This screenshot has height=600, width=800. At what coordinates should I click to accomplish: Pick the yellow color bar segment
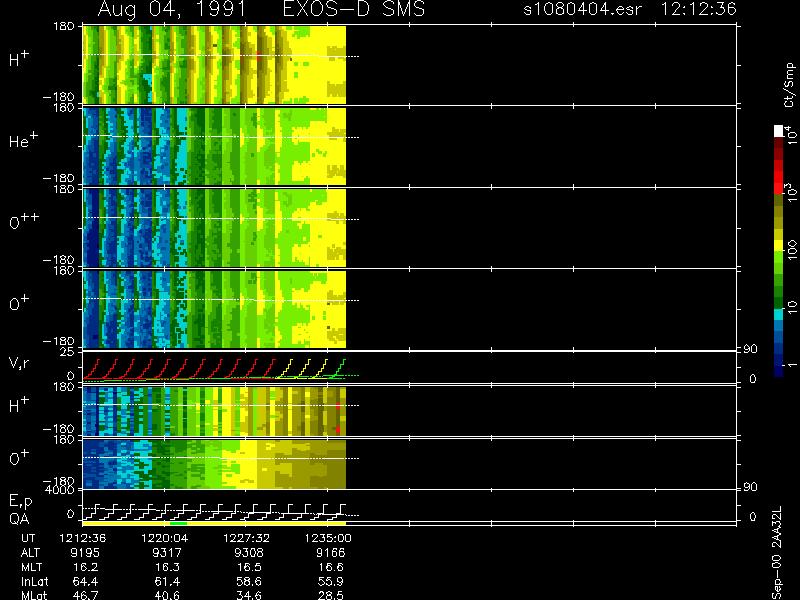[779, 246]
